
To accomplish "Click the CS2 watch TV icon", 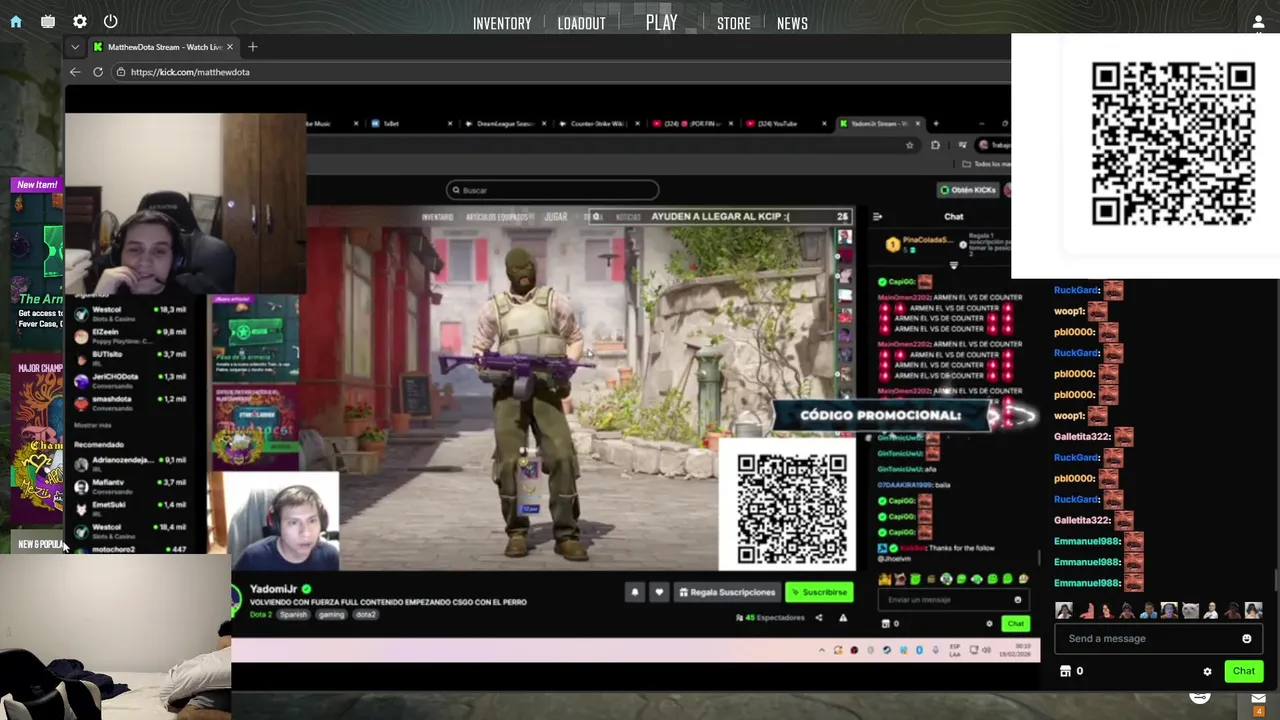I will tap(48, 21).
